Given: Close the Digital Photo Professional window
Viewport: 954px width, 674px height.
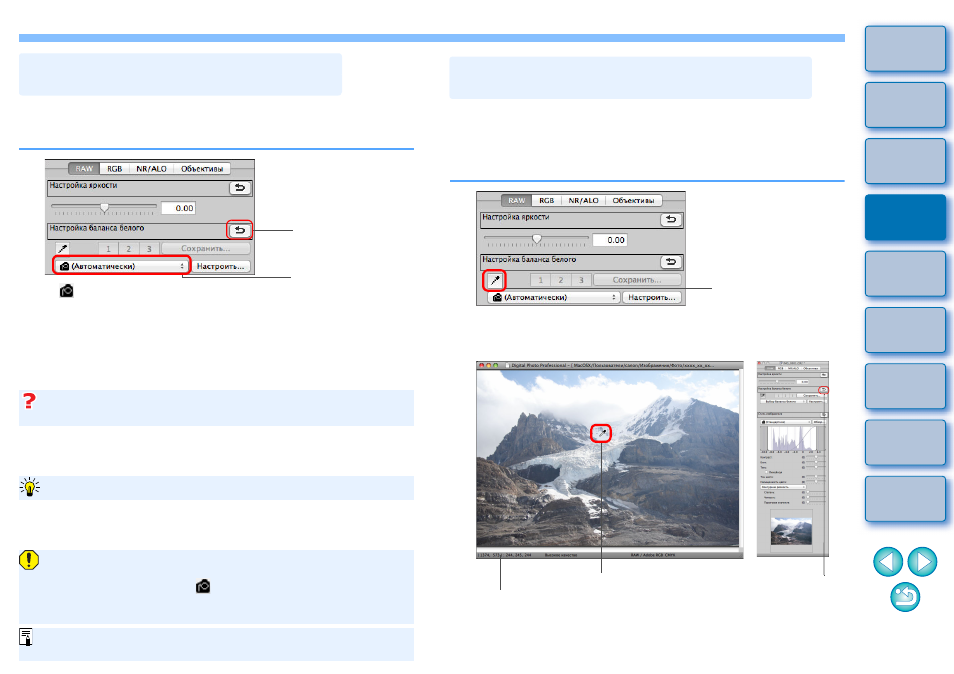Looking at the screenshot, I should tap(481, 366).
